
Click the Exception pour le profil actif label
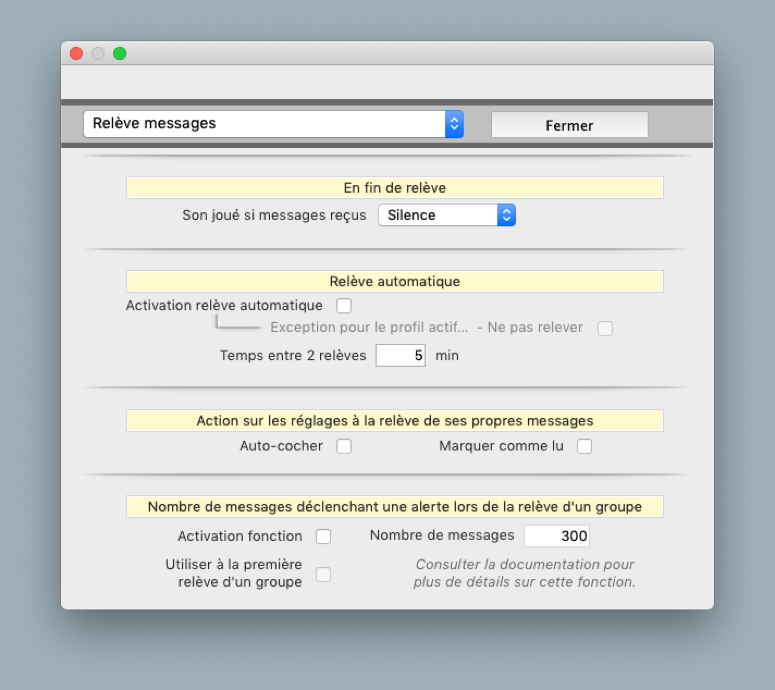(368, 328)
